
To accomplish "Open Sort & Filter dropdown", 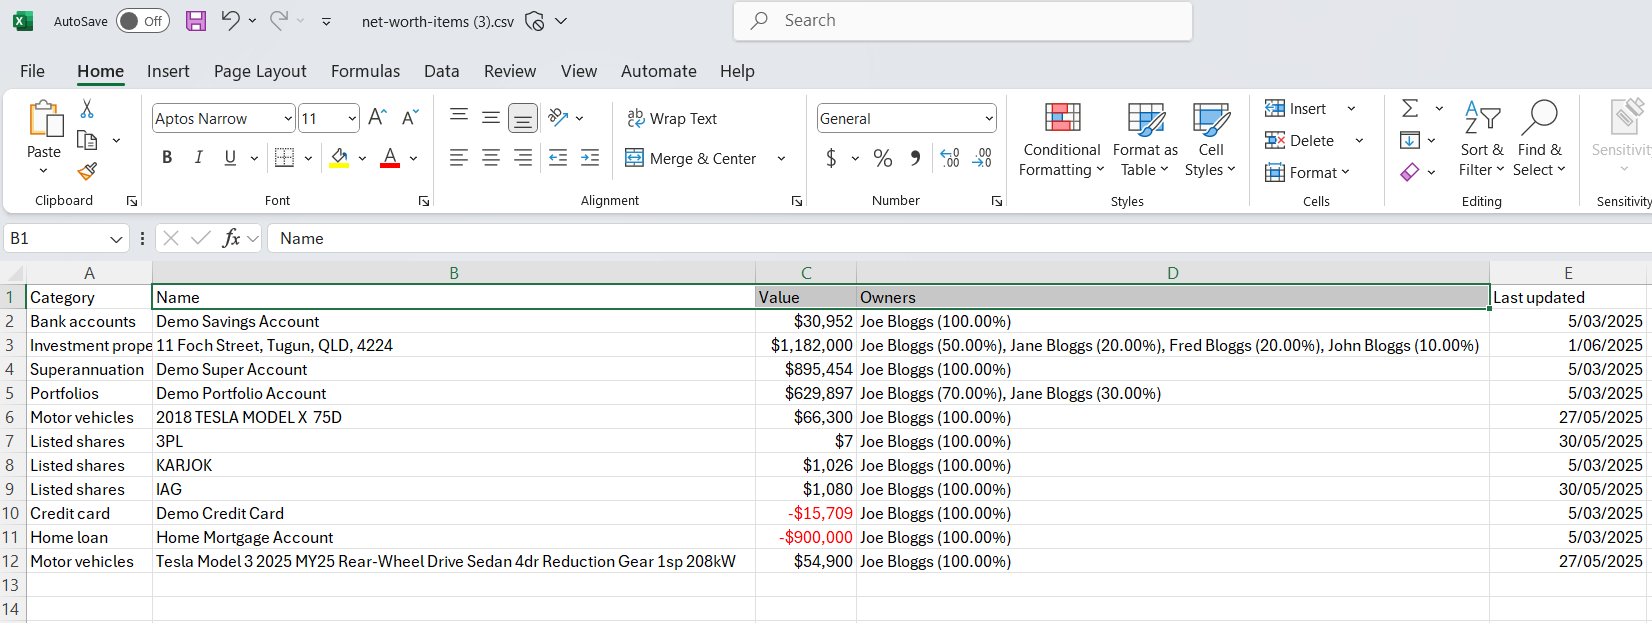I will 1481,140.
